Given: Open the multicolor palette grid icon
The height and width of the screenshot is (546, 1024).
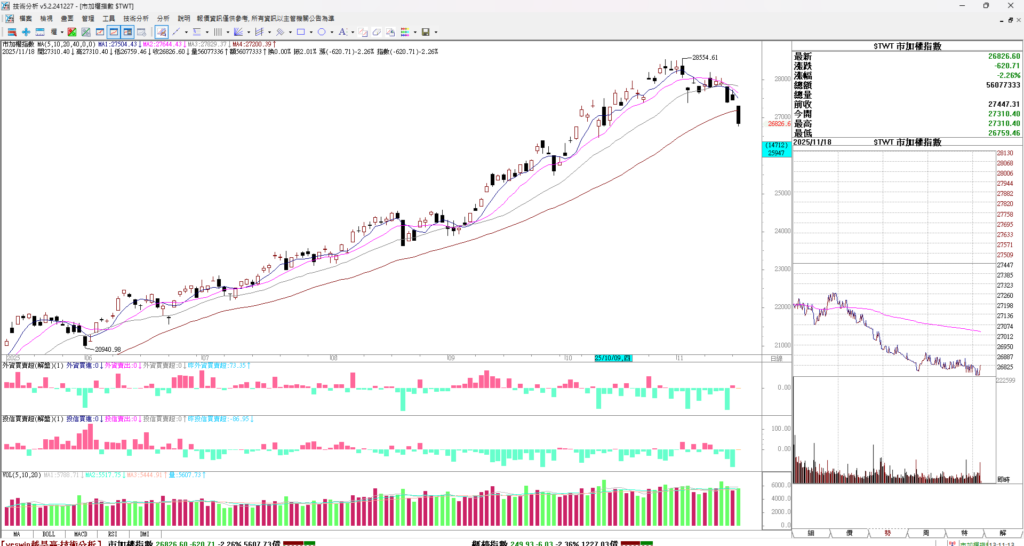Looking at the screenshot, I should [x=405, y=32].
